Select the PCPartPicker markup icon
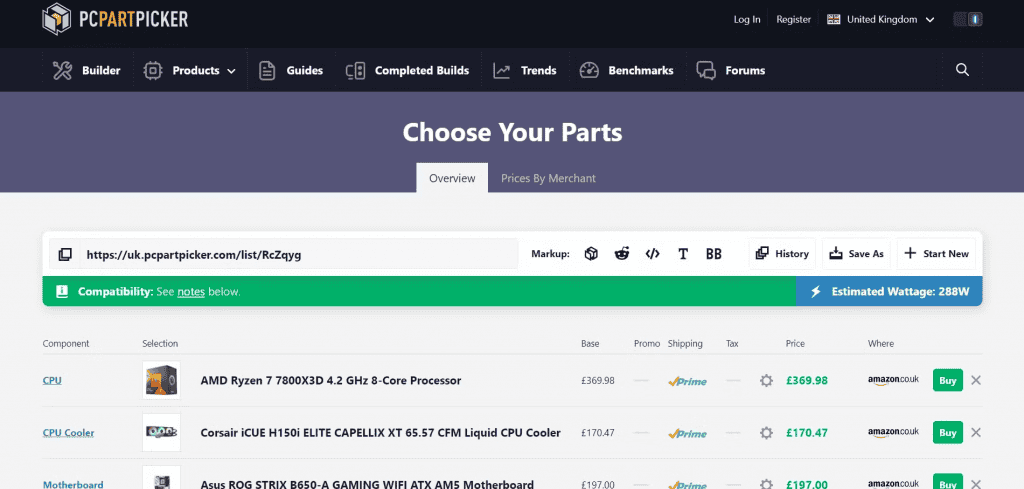 [591, 254]
